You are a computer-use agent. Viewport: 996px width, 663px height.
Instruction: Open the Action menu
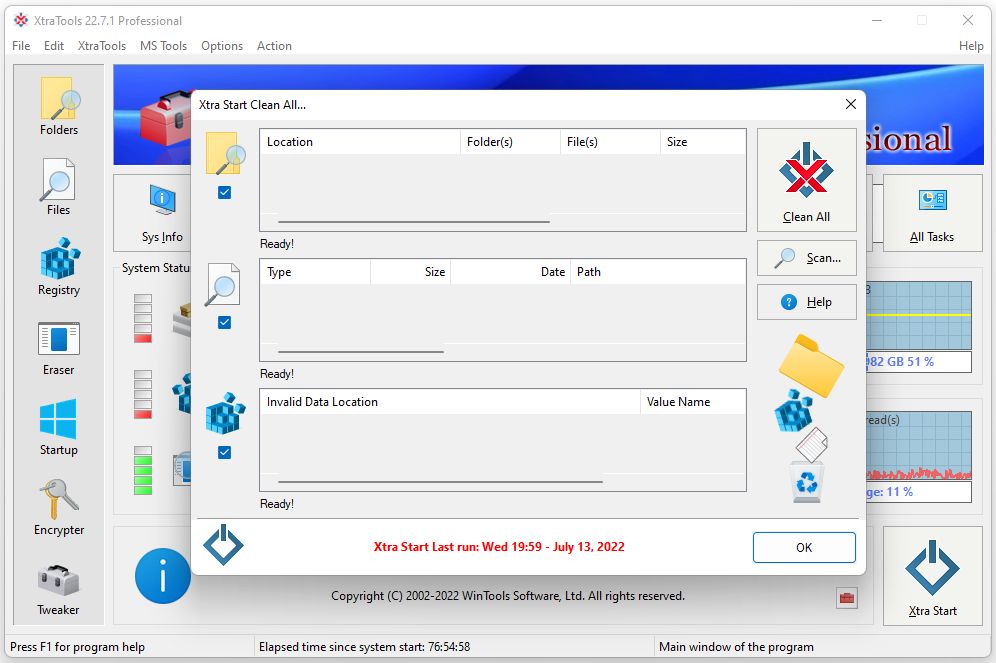(x=274, y=46)
